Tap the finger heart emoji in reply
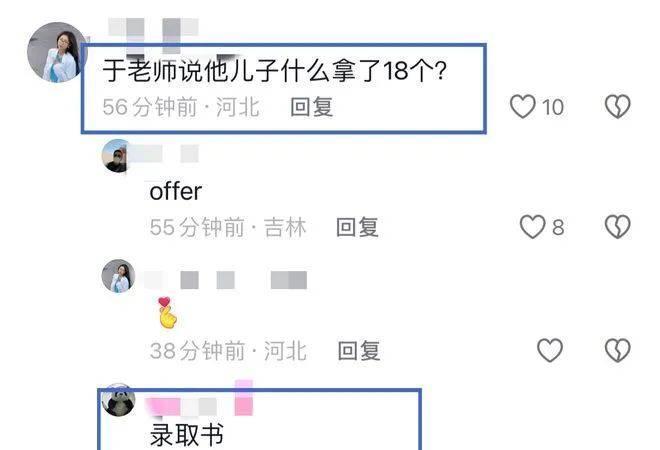Screen dimensions: 660x450 167,312
